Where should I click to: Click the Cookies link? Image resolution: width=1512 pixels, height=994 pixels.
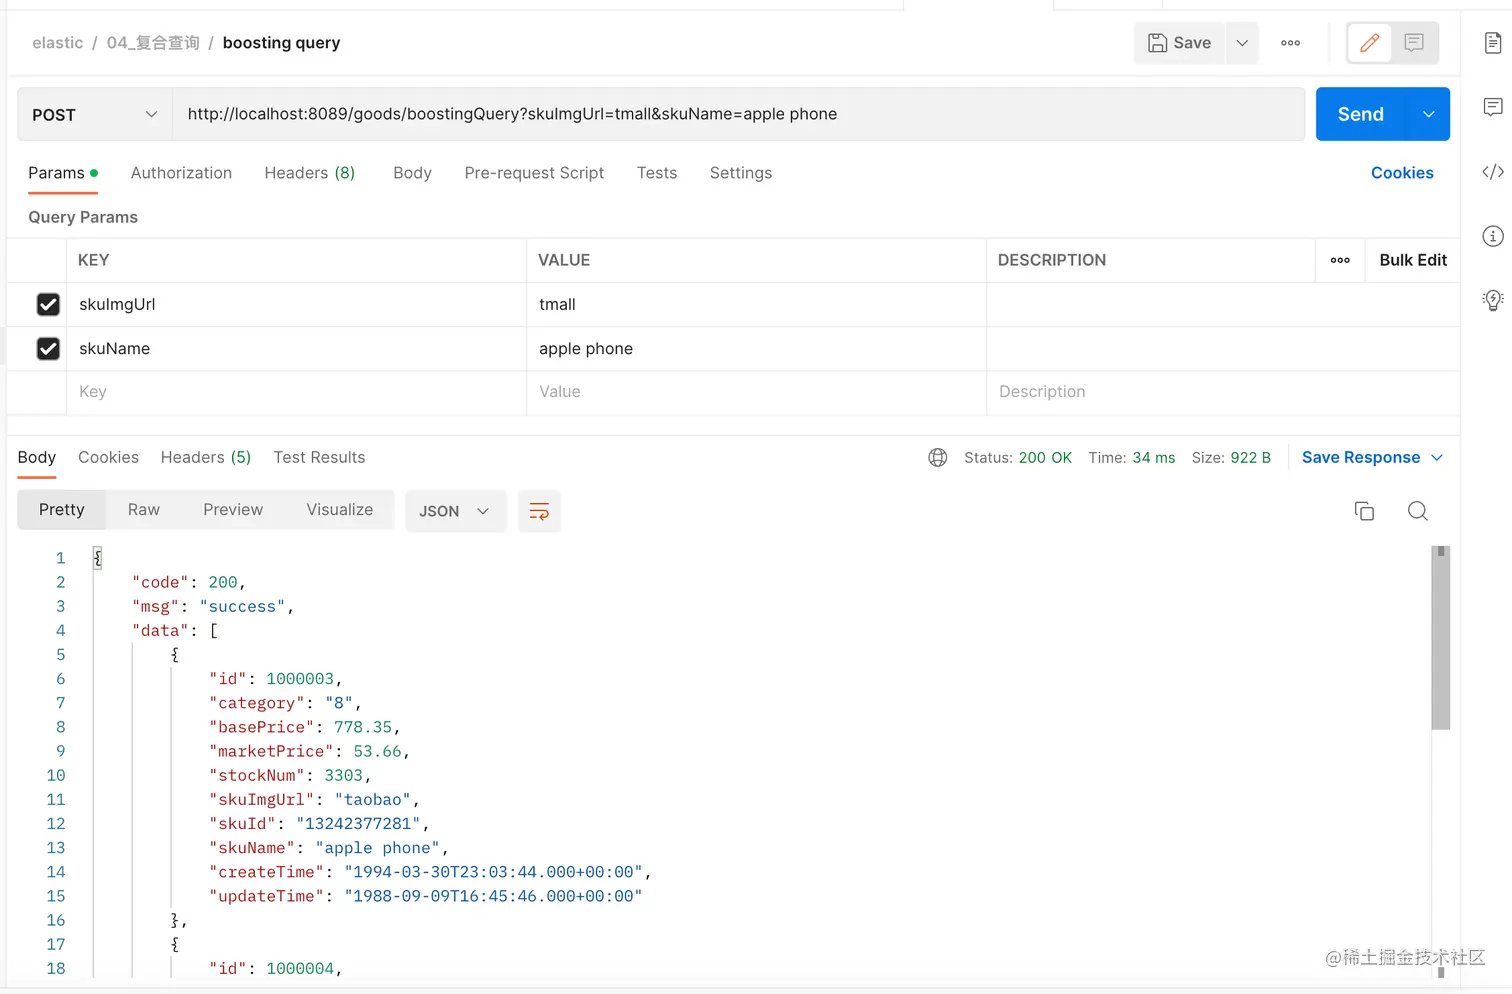click(1402, 173)
